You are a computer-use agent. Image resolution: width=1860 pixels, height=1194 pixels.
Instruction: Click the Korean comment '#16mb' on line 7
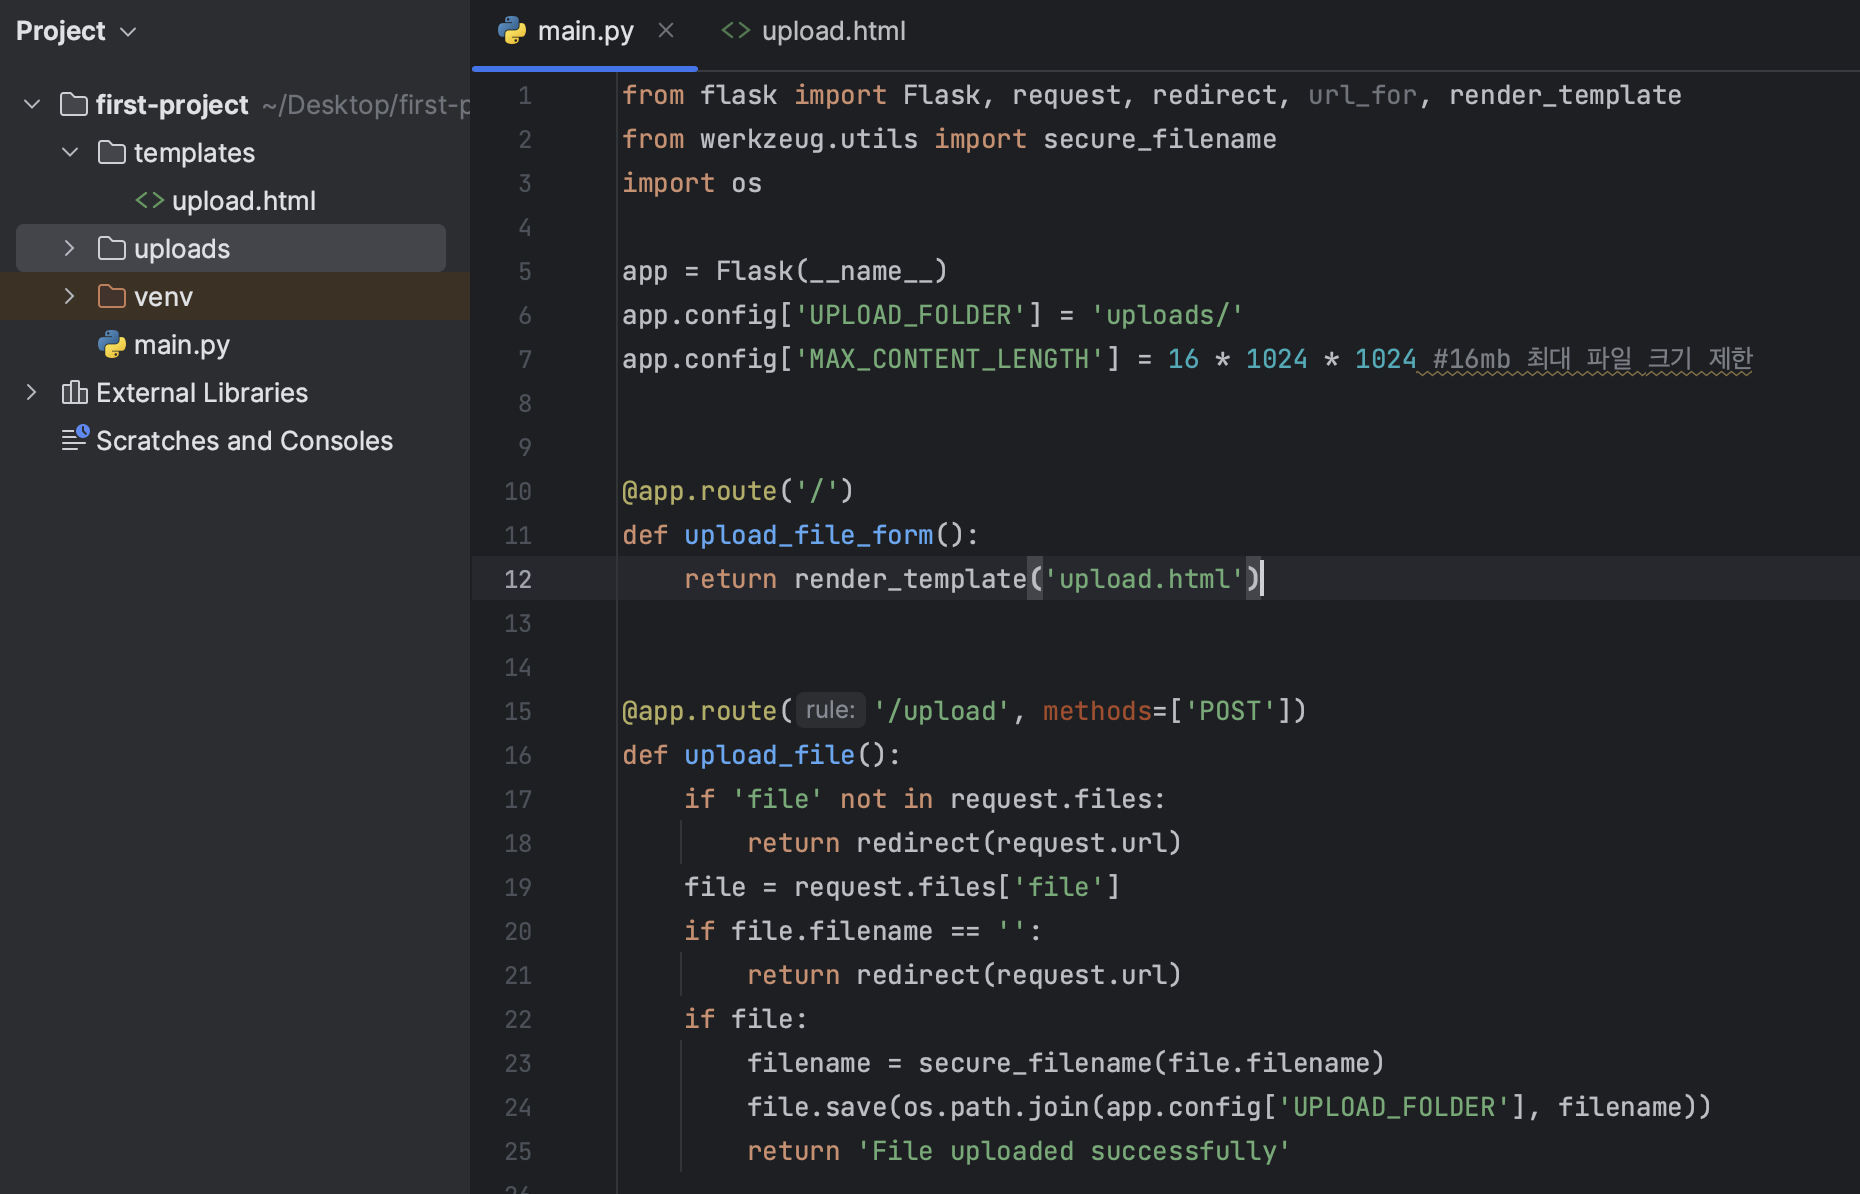[1592, 359]
